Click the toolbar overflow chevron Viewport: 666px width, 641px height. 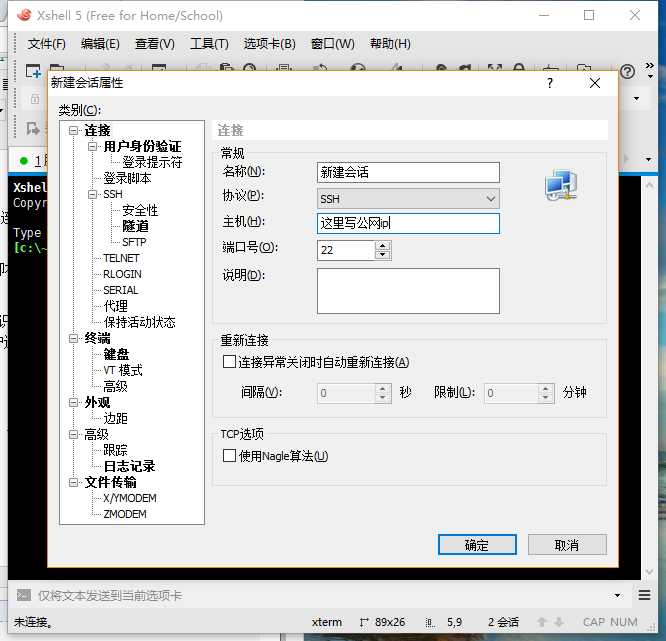650,65
